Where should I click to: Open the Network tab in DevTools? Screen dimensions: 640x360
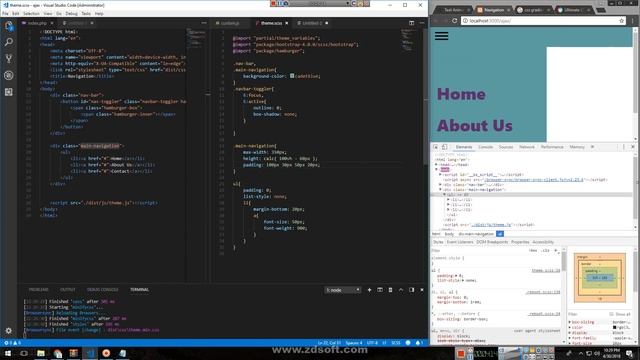[527, 147]
